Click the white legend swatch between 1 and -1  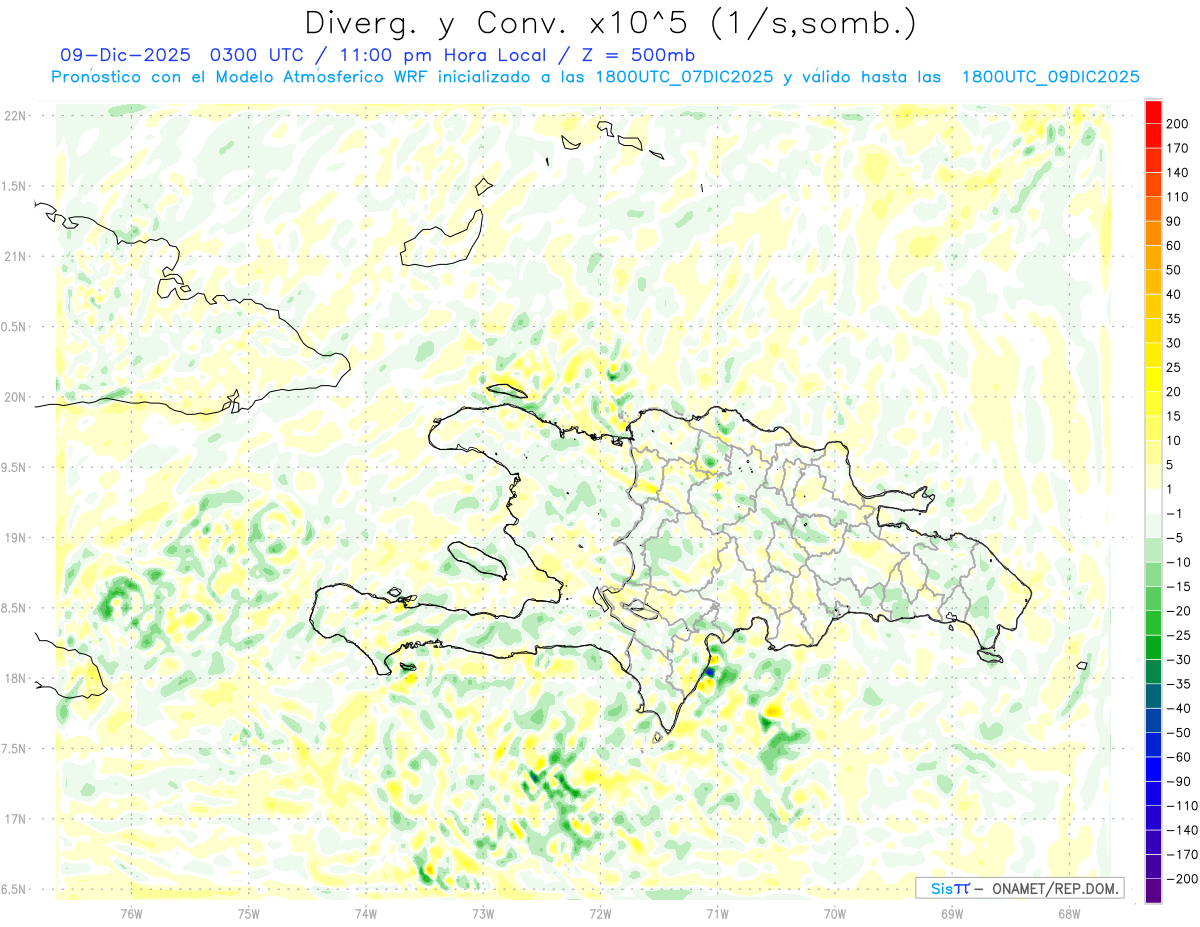click(1153, 501)
